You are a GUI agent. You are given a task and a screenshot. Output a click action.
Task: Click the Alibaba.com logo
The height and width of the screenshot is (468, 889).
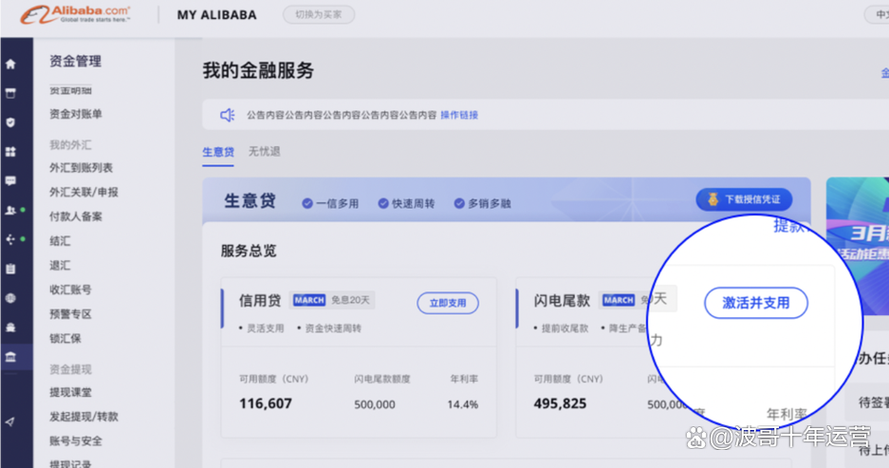pyautogui.click(x=75, y=14)
